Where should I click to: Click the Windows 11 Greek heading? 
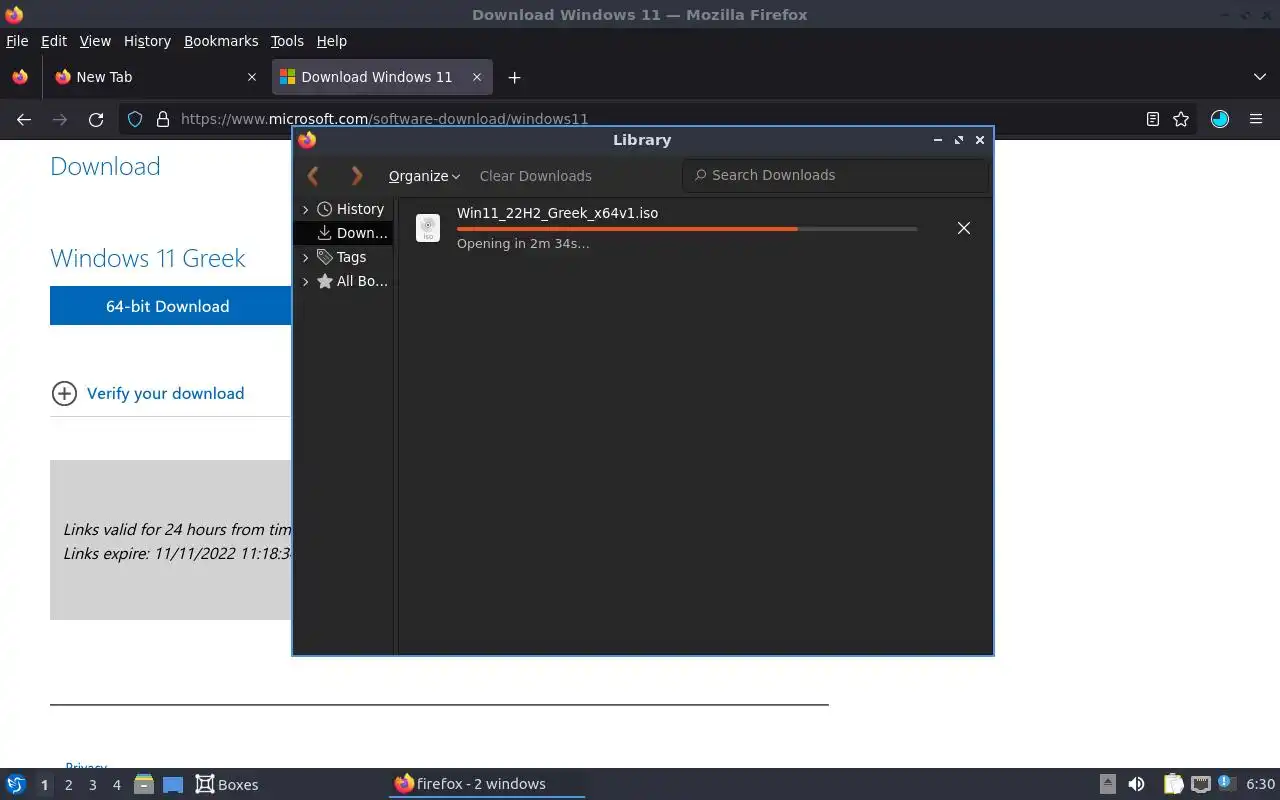(148, 258)
